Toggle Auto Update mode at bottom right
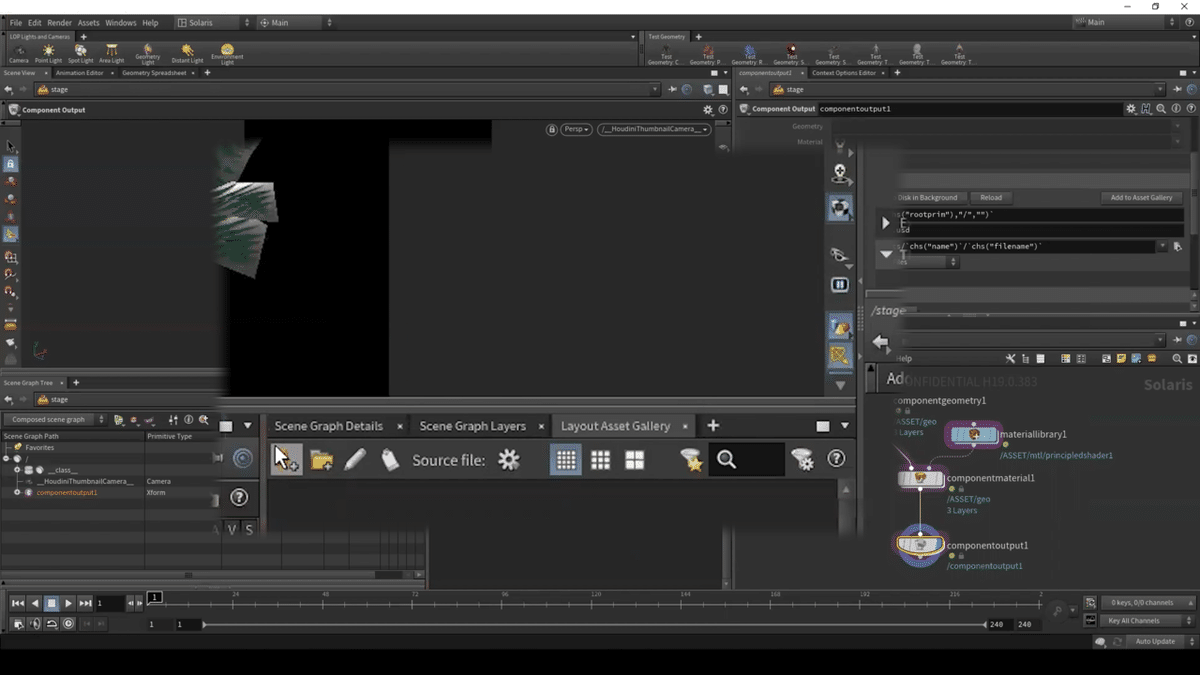 1155,641
